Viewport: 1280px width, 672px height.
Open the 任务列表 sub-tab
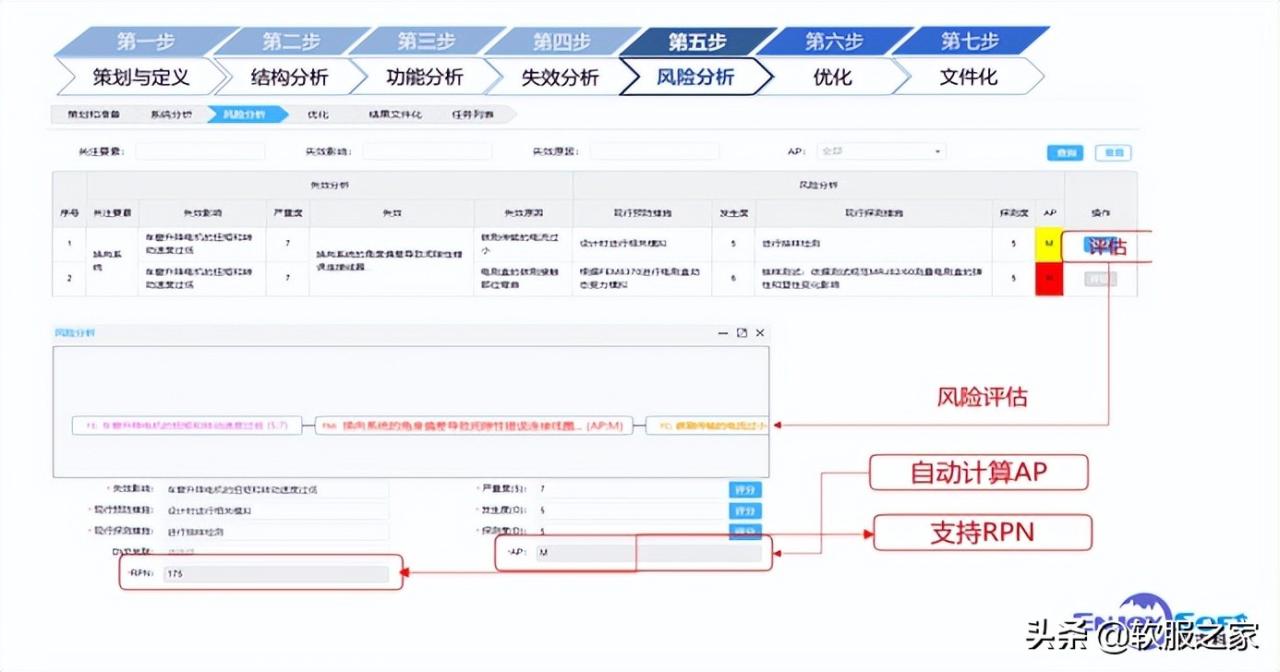(x=472, y=114)
